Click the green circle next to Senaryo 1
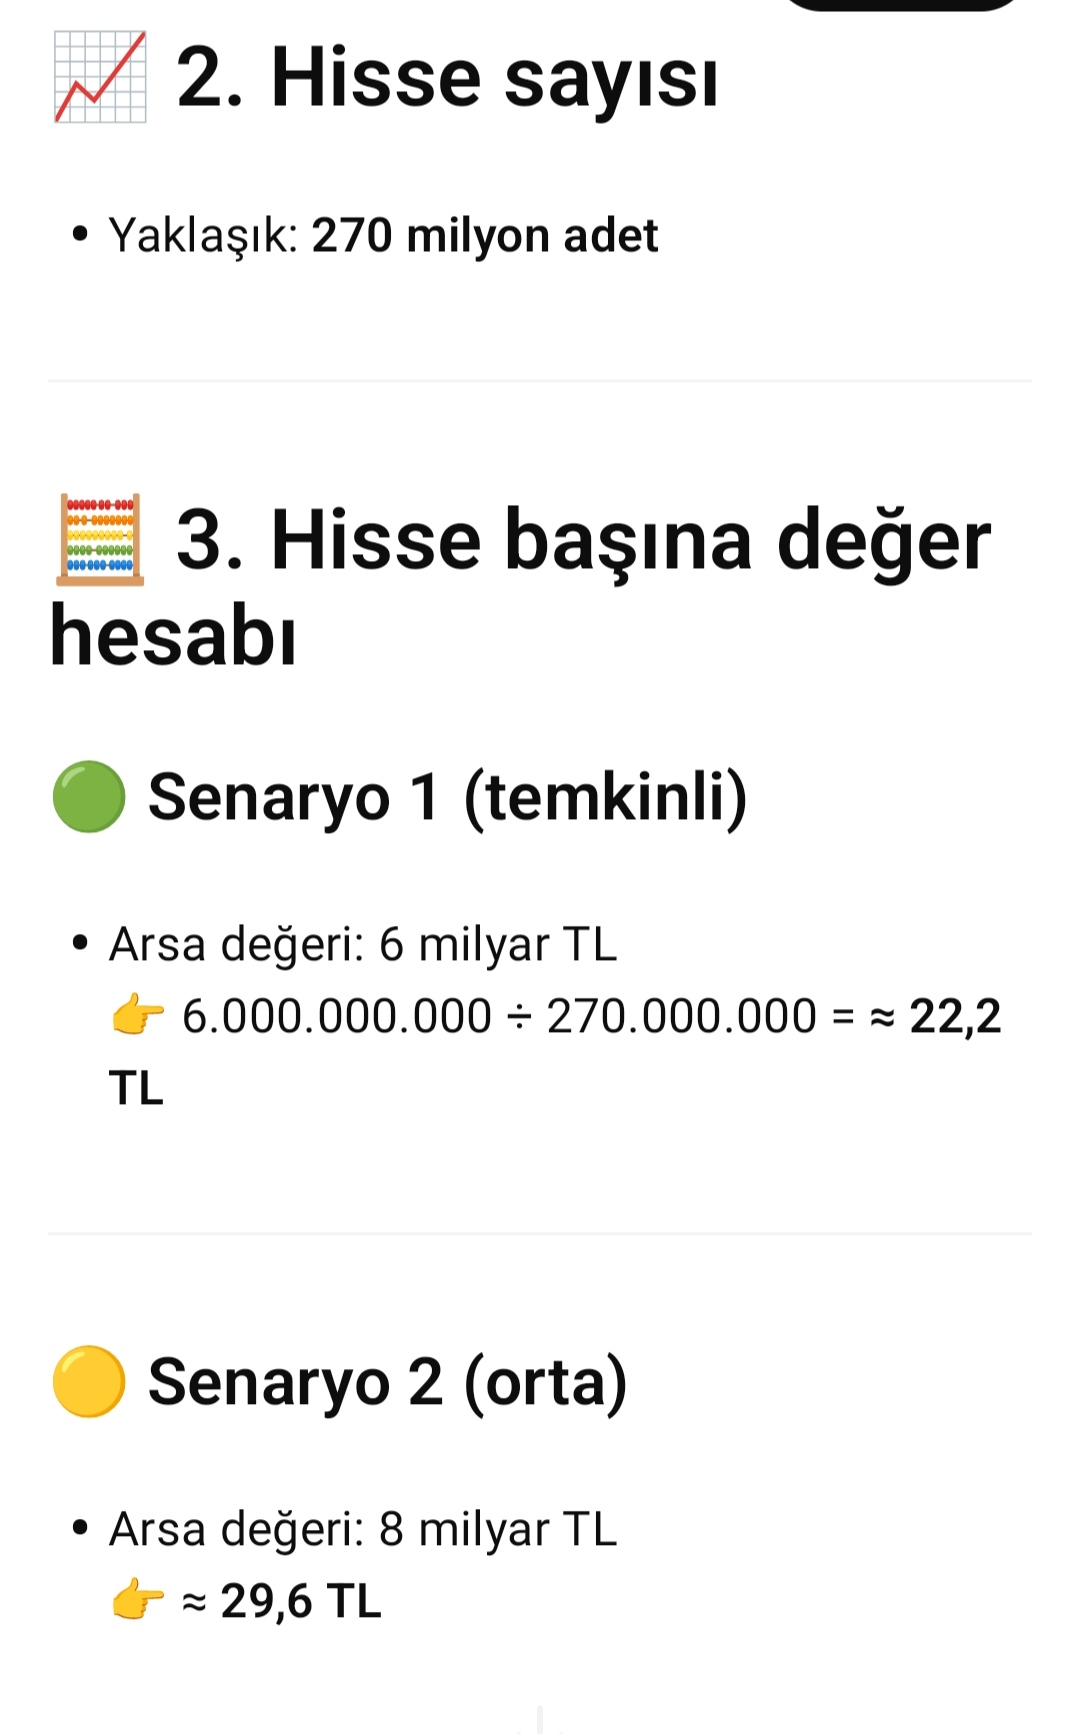 point(89,797)
